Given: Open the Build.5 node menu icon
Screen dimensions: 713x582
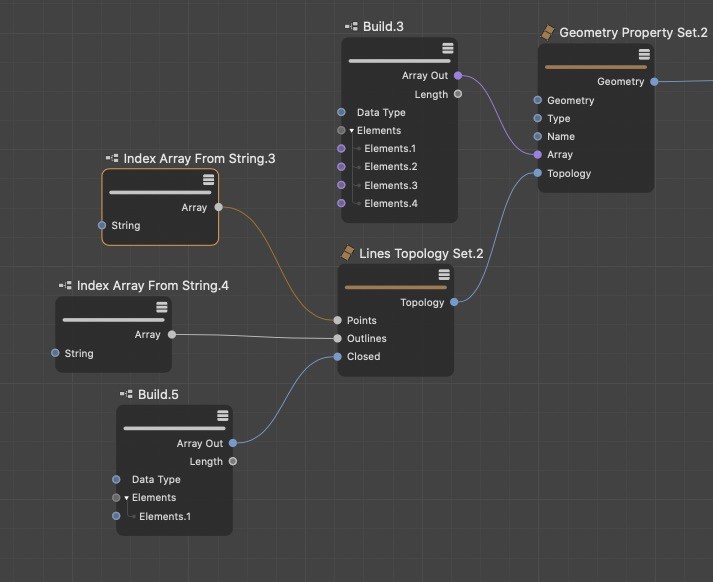Looking at the screenshot, I should (x=222, y=416).
